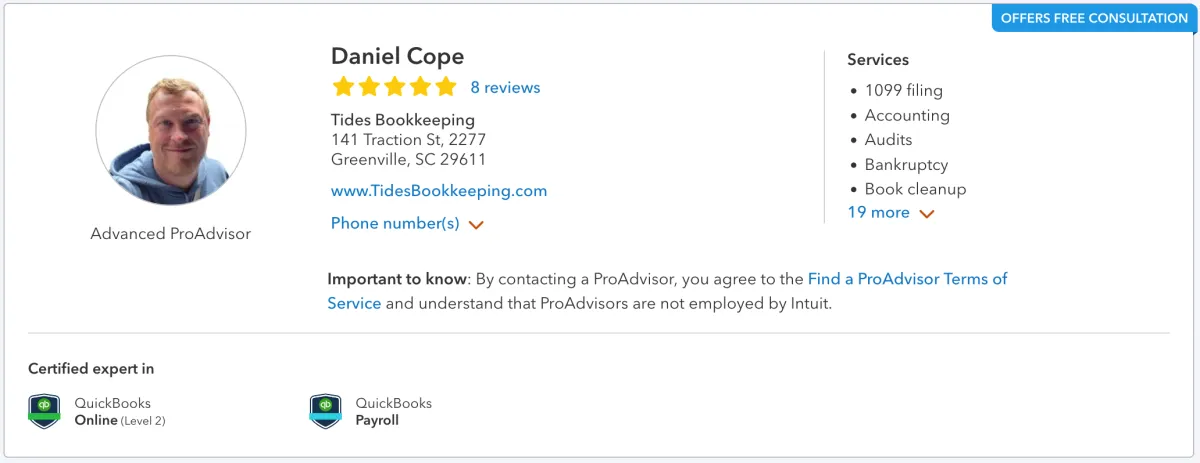This screenshot has height=463, width=1200.
Task: Click the 141 Traction St address text
Action: tap(408, 140)
